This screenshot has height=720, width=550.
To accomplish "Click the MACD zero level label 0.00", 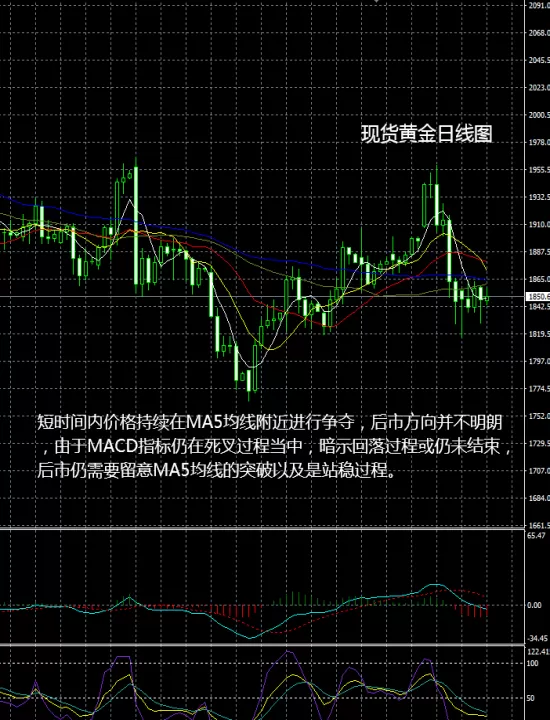I will (534, 605).
